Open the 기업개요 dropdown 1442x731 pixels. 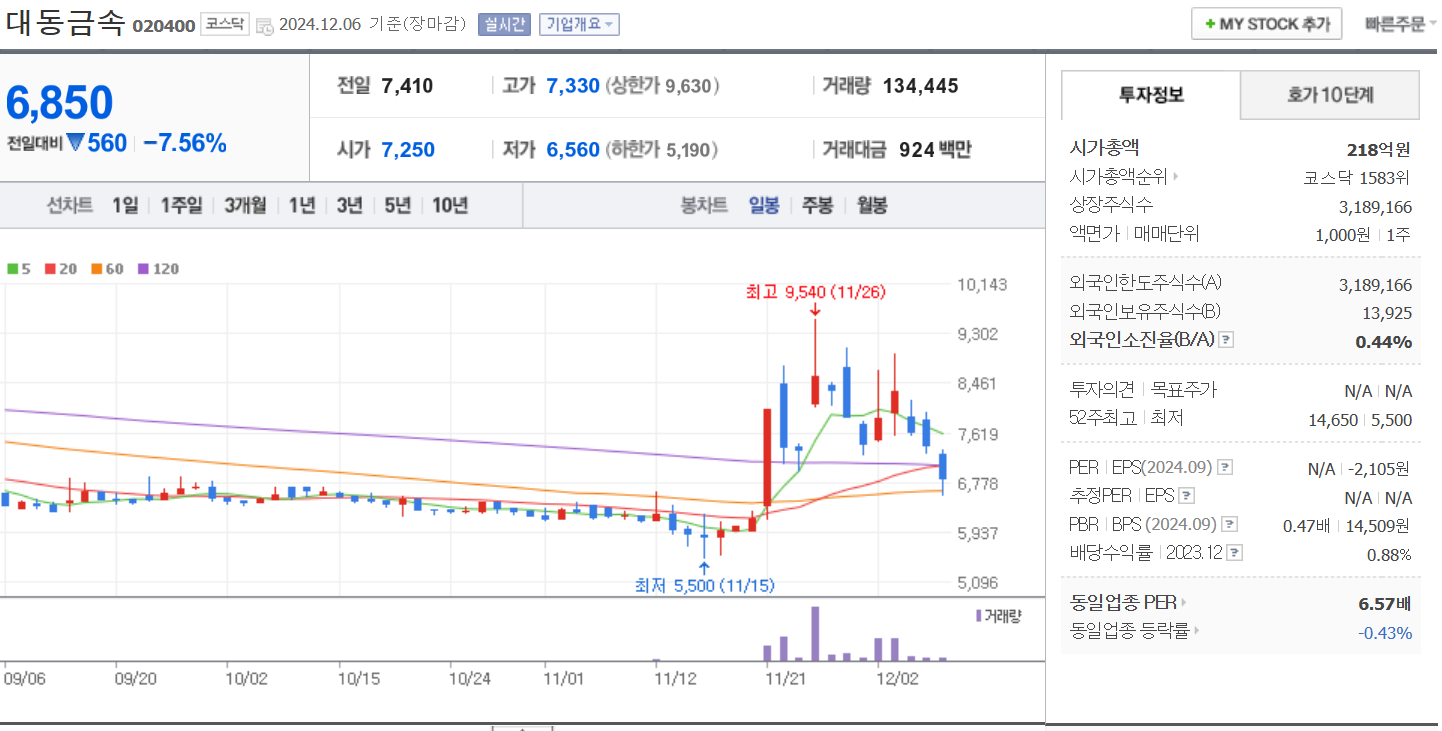579,24
